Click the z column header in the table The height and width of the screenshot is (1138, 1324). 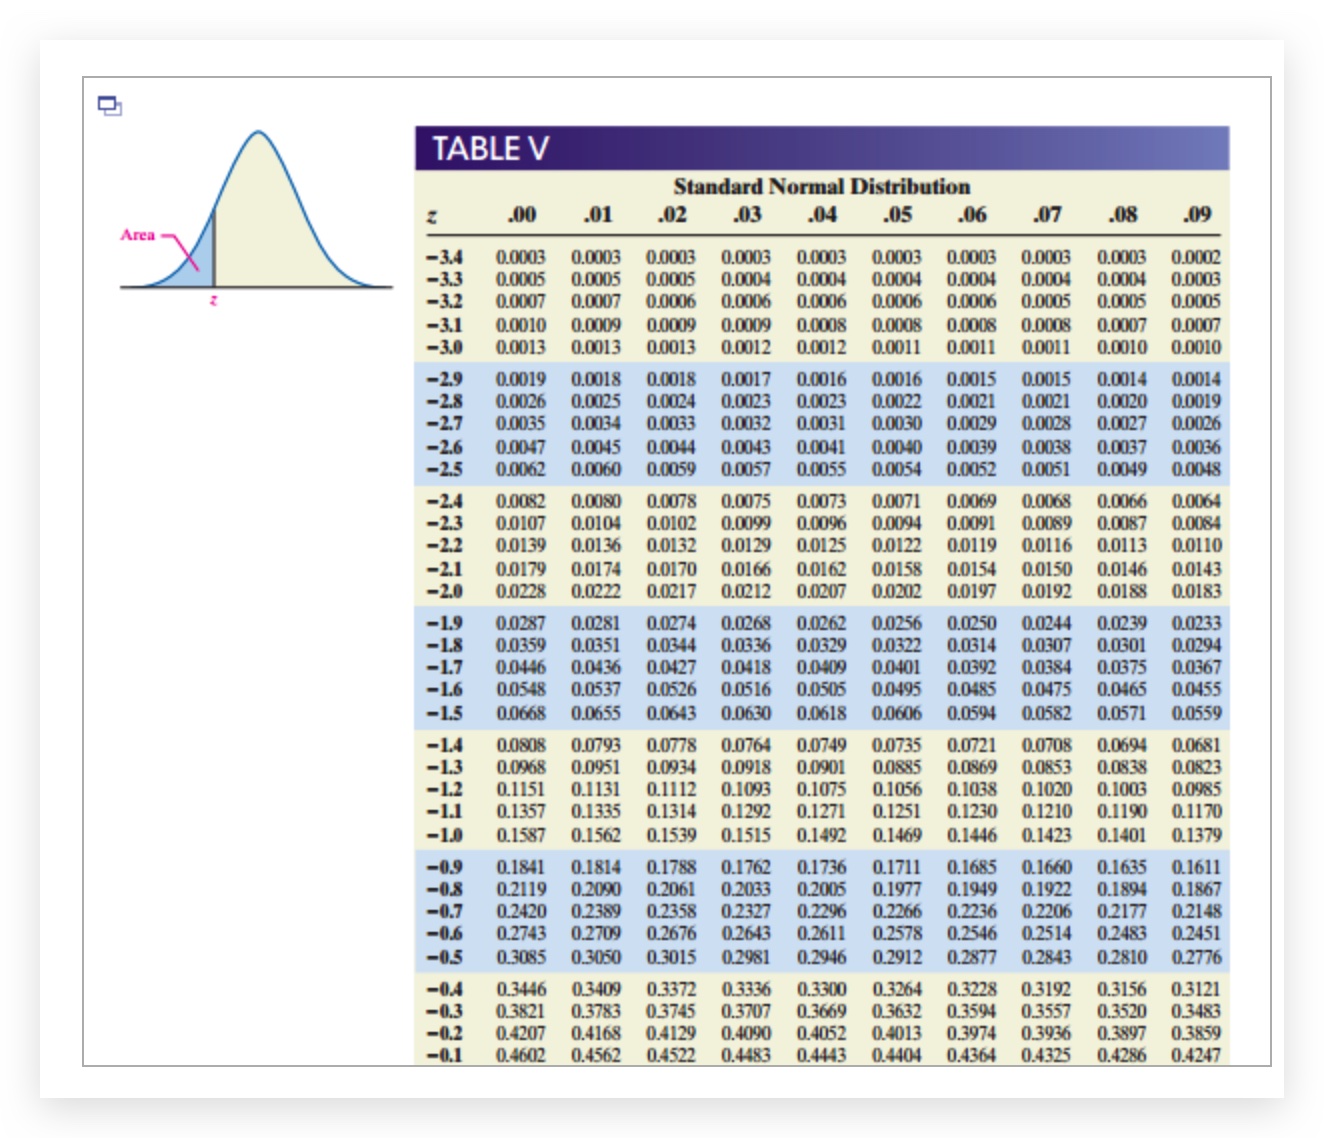click(431, 215)
